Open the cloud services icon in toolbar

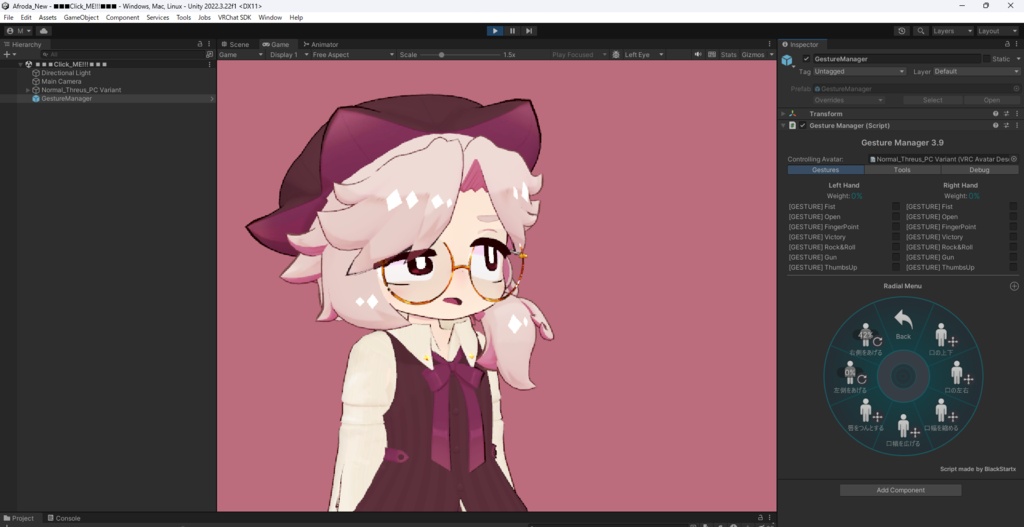click(x=44, y=31)
